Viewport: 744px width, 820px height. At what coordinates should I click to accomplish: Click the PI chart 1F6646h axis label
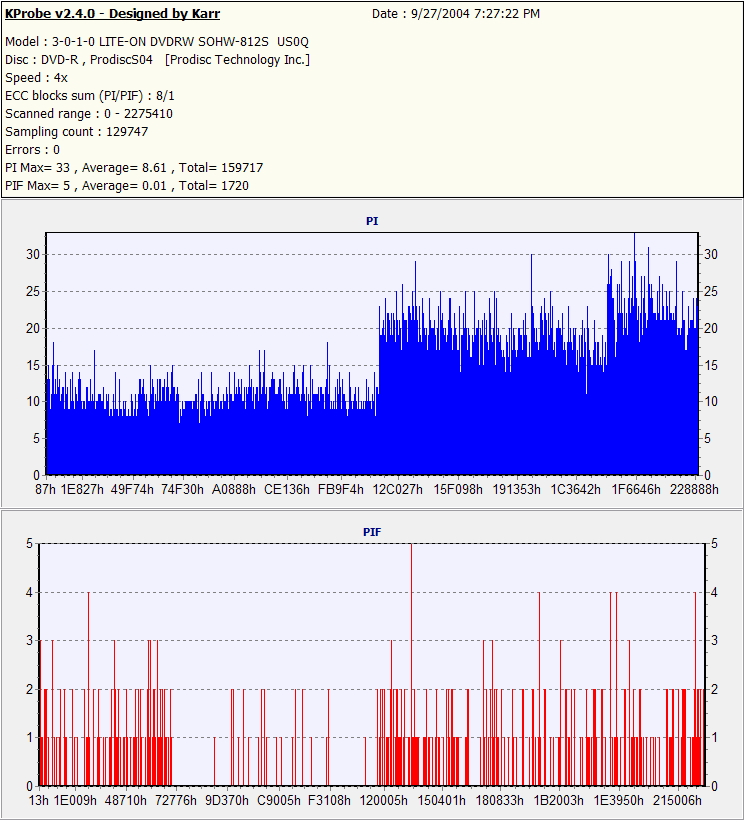(636, 489)
